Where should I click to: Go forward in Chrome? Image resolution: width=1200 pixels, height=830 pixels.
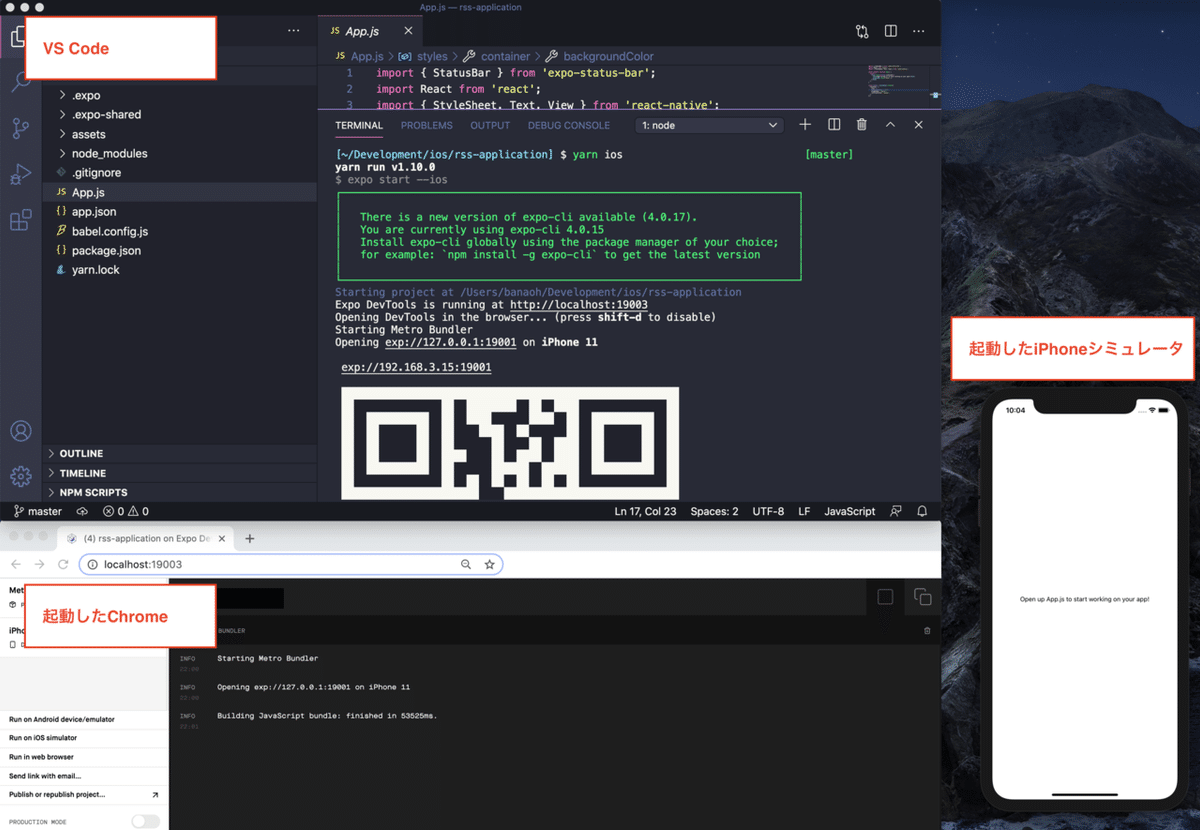point(40,564)
